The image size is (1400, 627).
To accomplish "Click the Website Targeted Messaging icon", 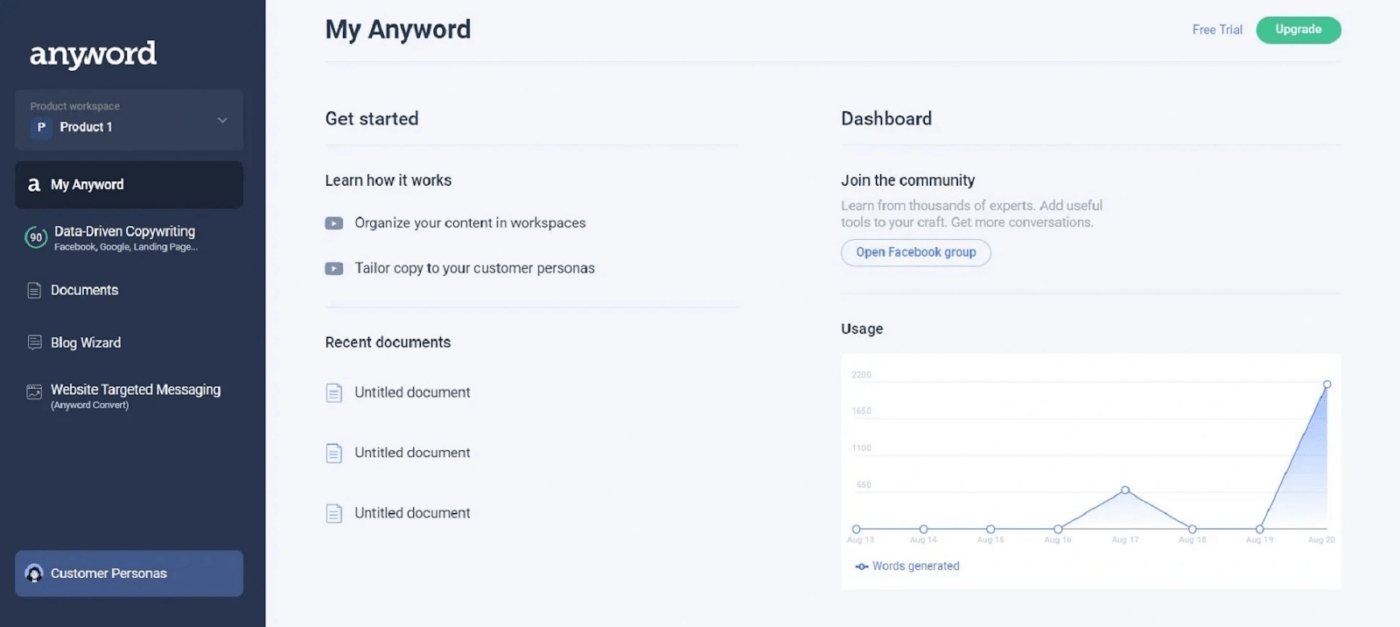I will 34,393.
